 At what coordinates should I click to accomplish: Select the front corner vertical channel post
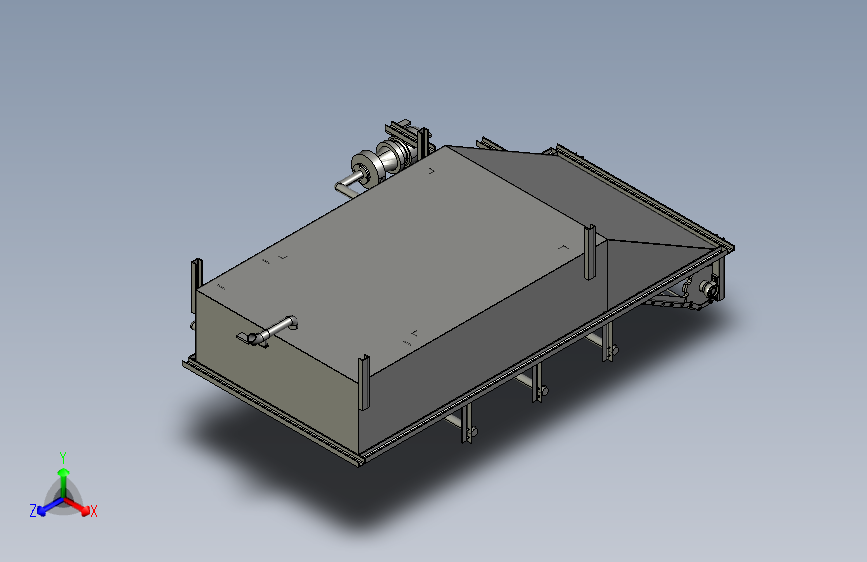364,382
